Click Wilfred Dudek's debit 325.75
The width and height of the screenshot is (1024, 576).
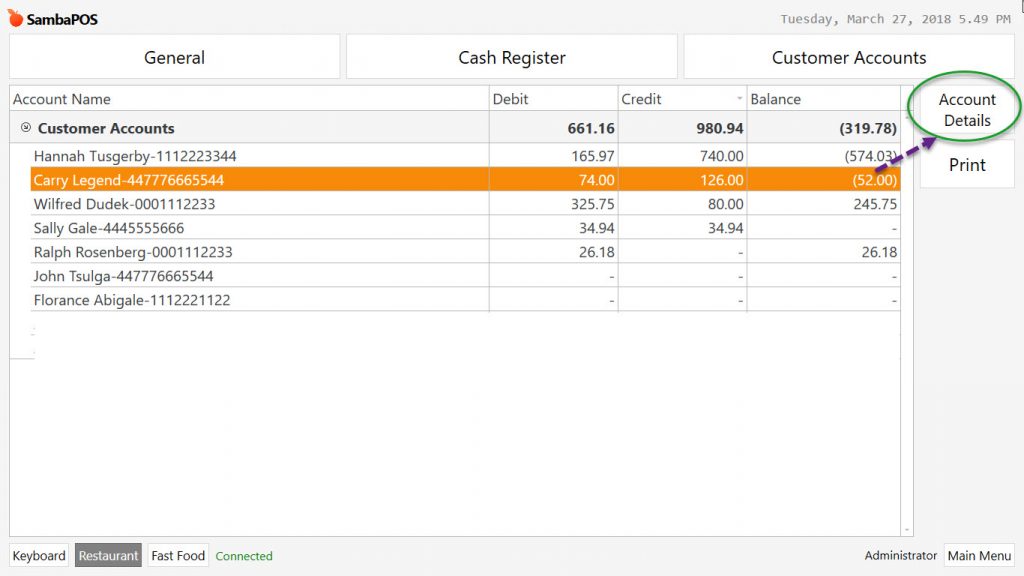[x=592, y=204]
